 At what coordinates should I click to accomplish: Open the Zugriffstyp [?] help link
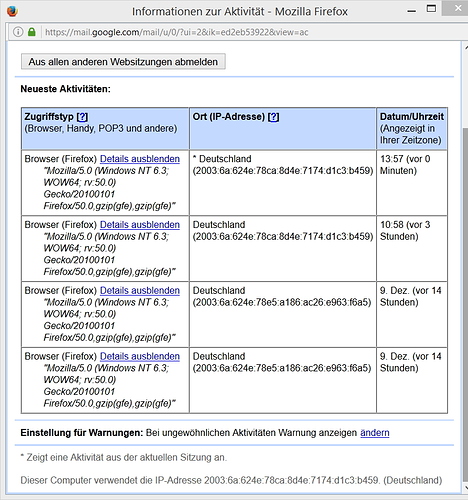82,117
